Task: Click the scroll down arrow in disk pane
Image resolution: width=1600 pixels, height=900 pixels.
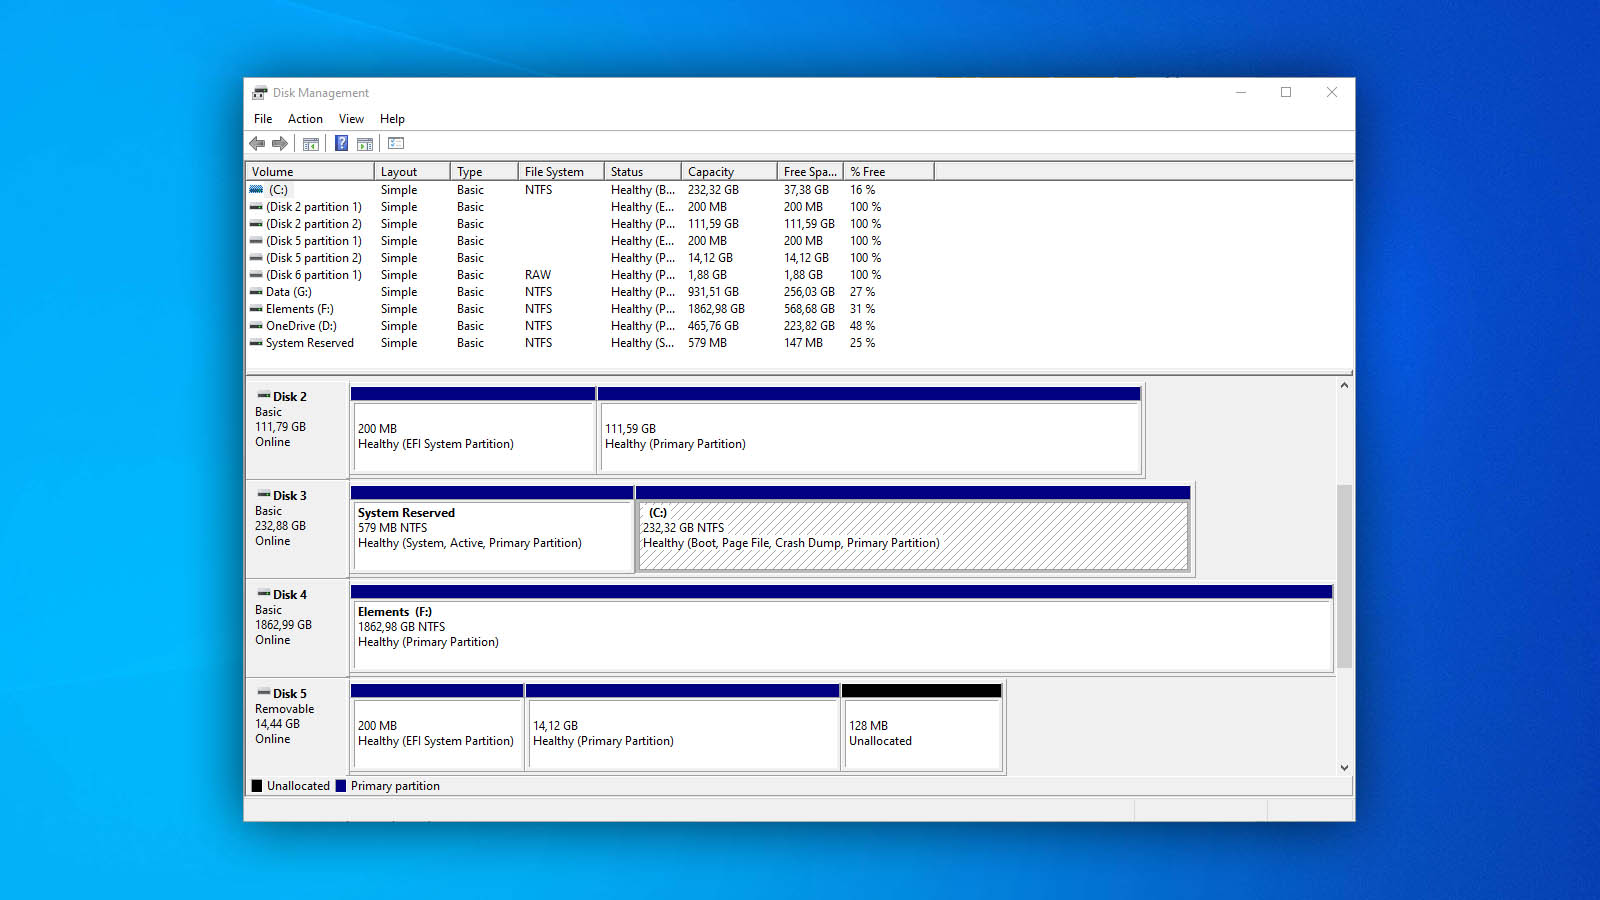Action: [x=1344, y=768]
